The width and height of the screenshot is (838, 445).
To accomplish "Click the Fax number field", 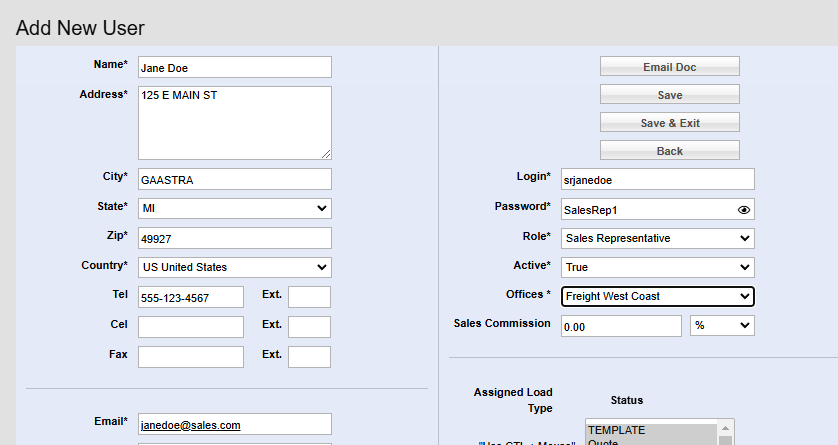I will (x=190, y=357).
